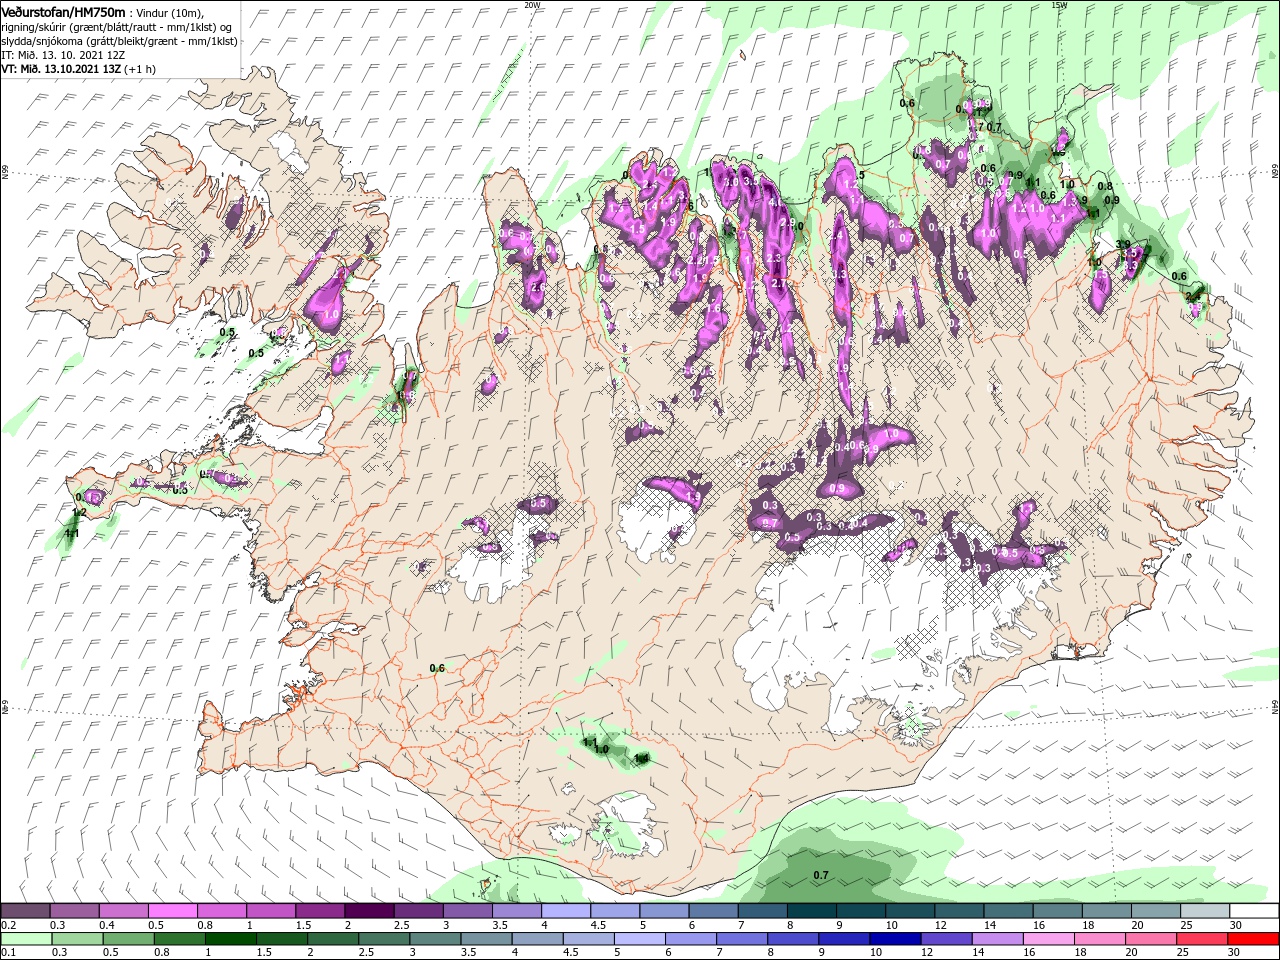This screenshot has width=1280, height=960.
Task: Click the 0.1 label starting the rain scale
Action: pyautogui.click(x=8, y=953)
